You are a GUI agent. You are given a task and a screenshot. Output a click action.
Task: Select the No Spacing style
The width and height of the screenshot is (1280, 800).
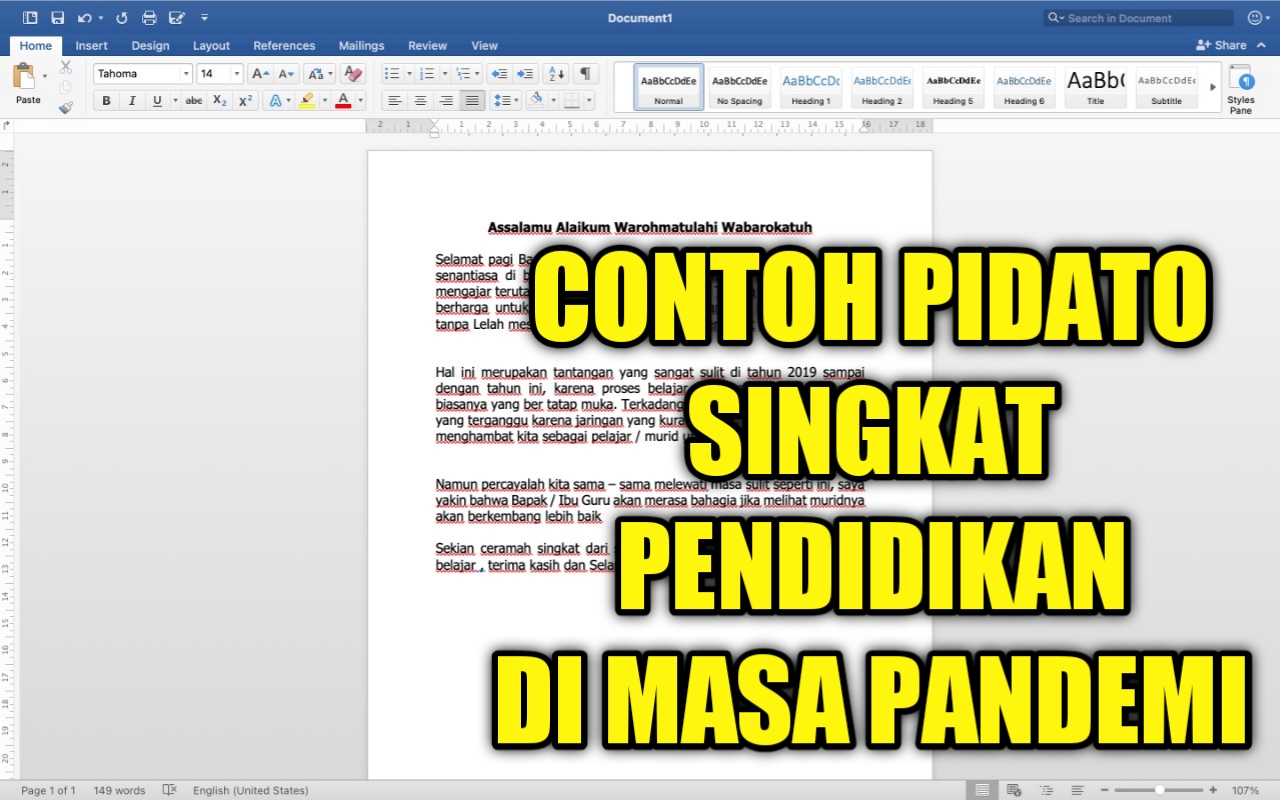pos(739,88)
